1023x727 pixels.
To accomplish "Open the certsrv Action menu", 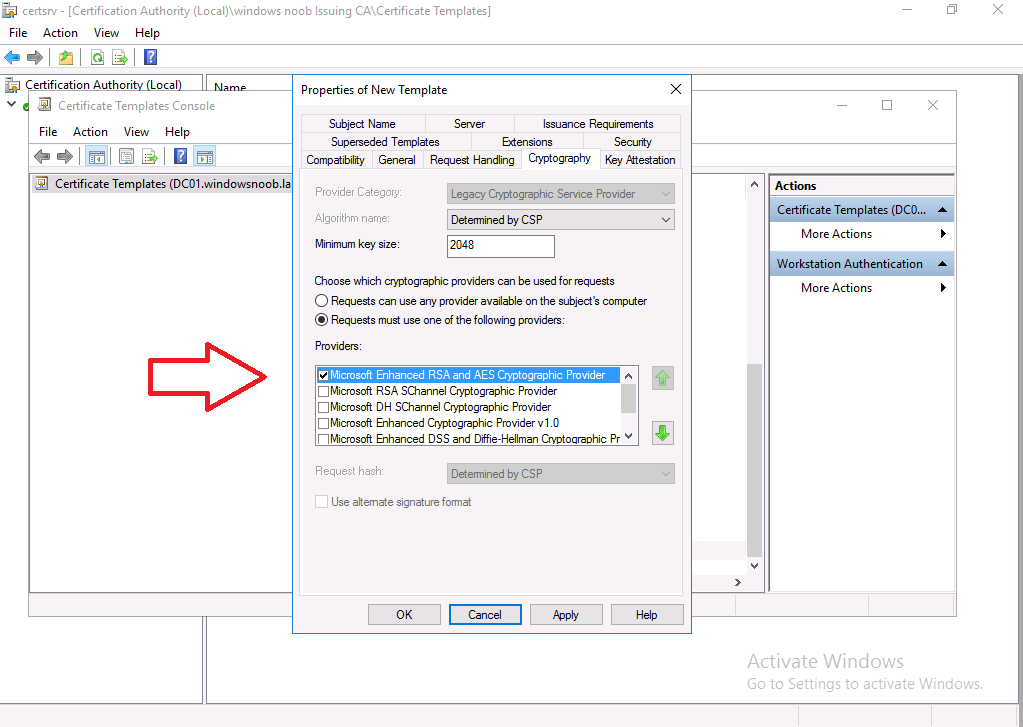I will (x=60, y=33).
